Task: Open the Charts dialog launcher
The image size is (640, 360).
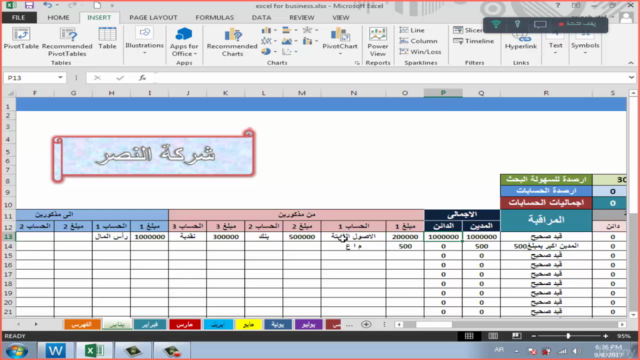Action: (357, 63)
